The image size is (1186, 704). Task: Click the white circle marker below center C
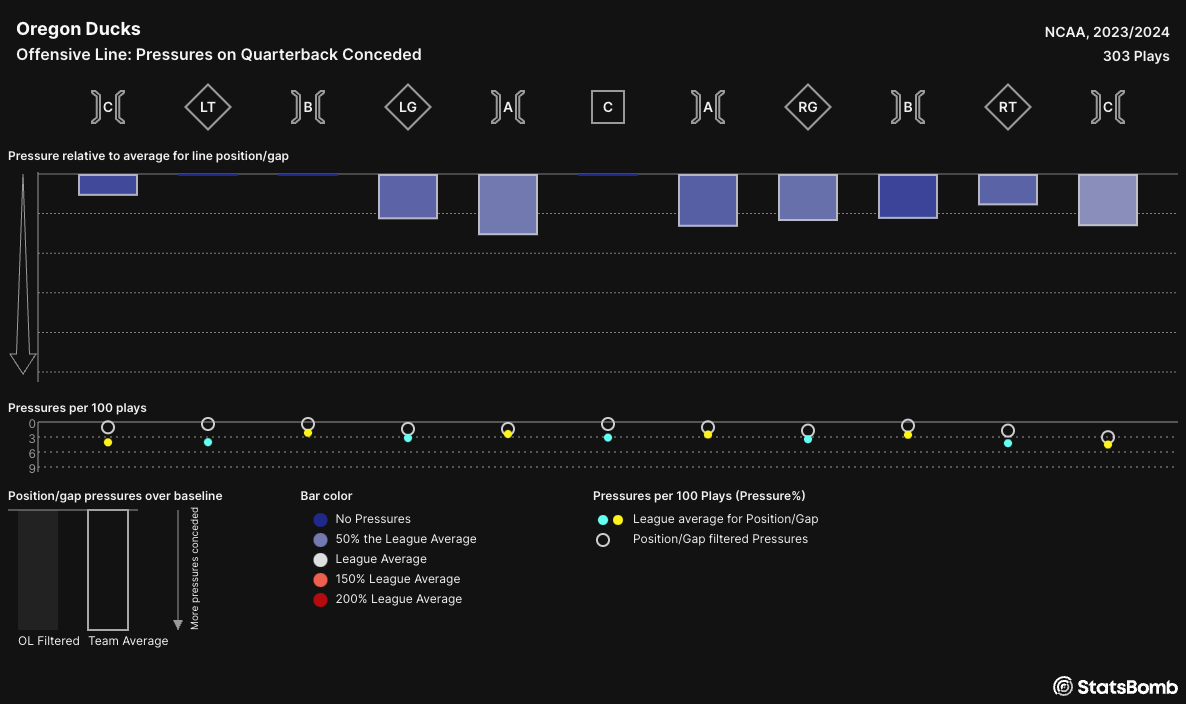[x=607, y=424]
